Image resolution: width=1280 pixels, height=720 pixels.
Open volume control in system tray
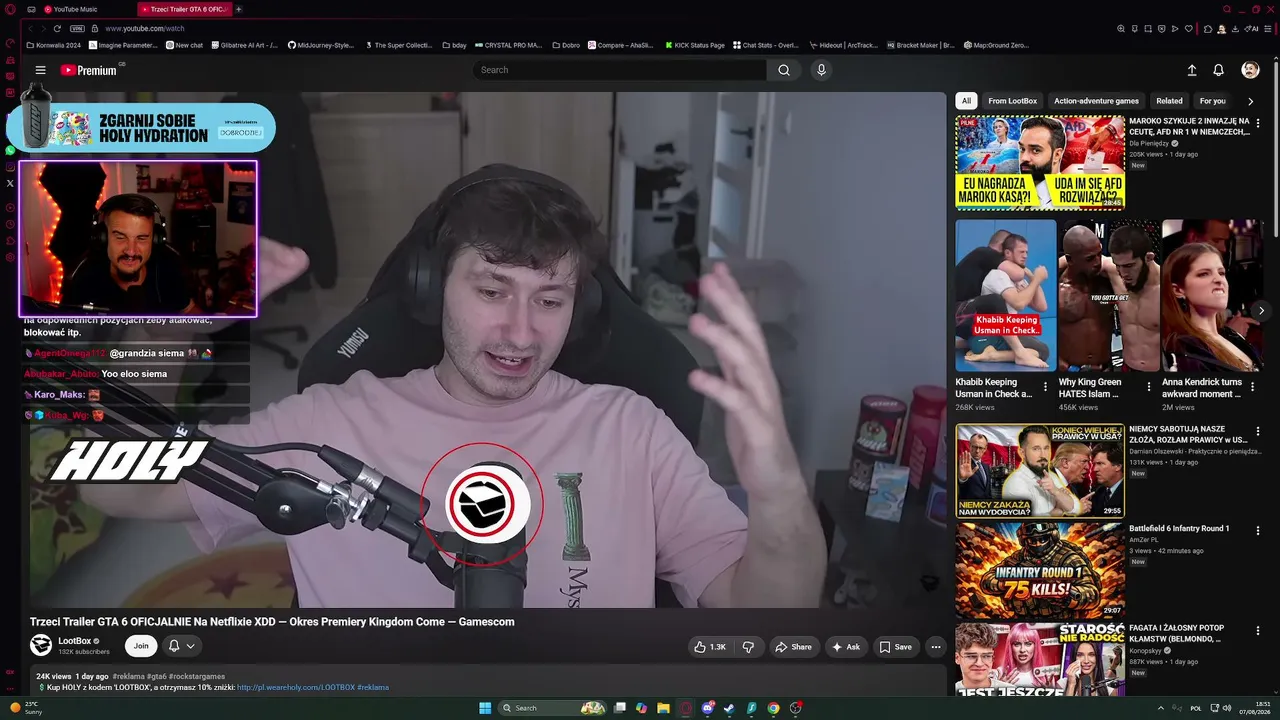pyautogui.click(x=1227, y=708)
